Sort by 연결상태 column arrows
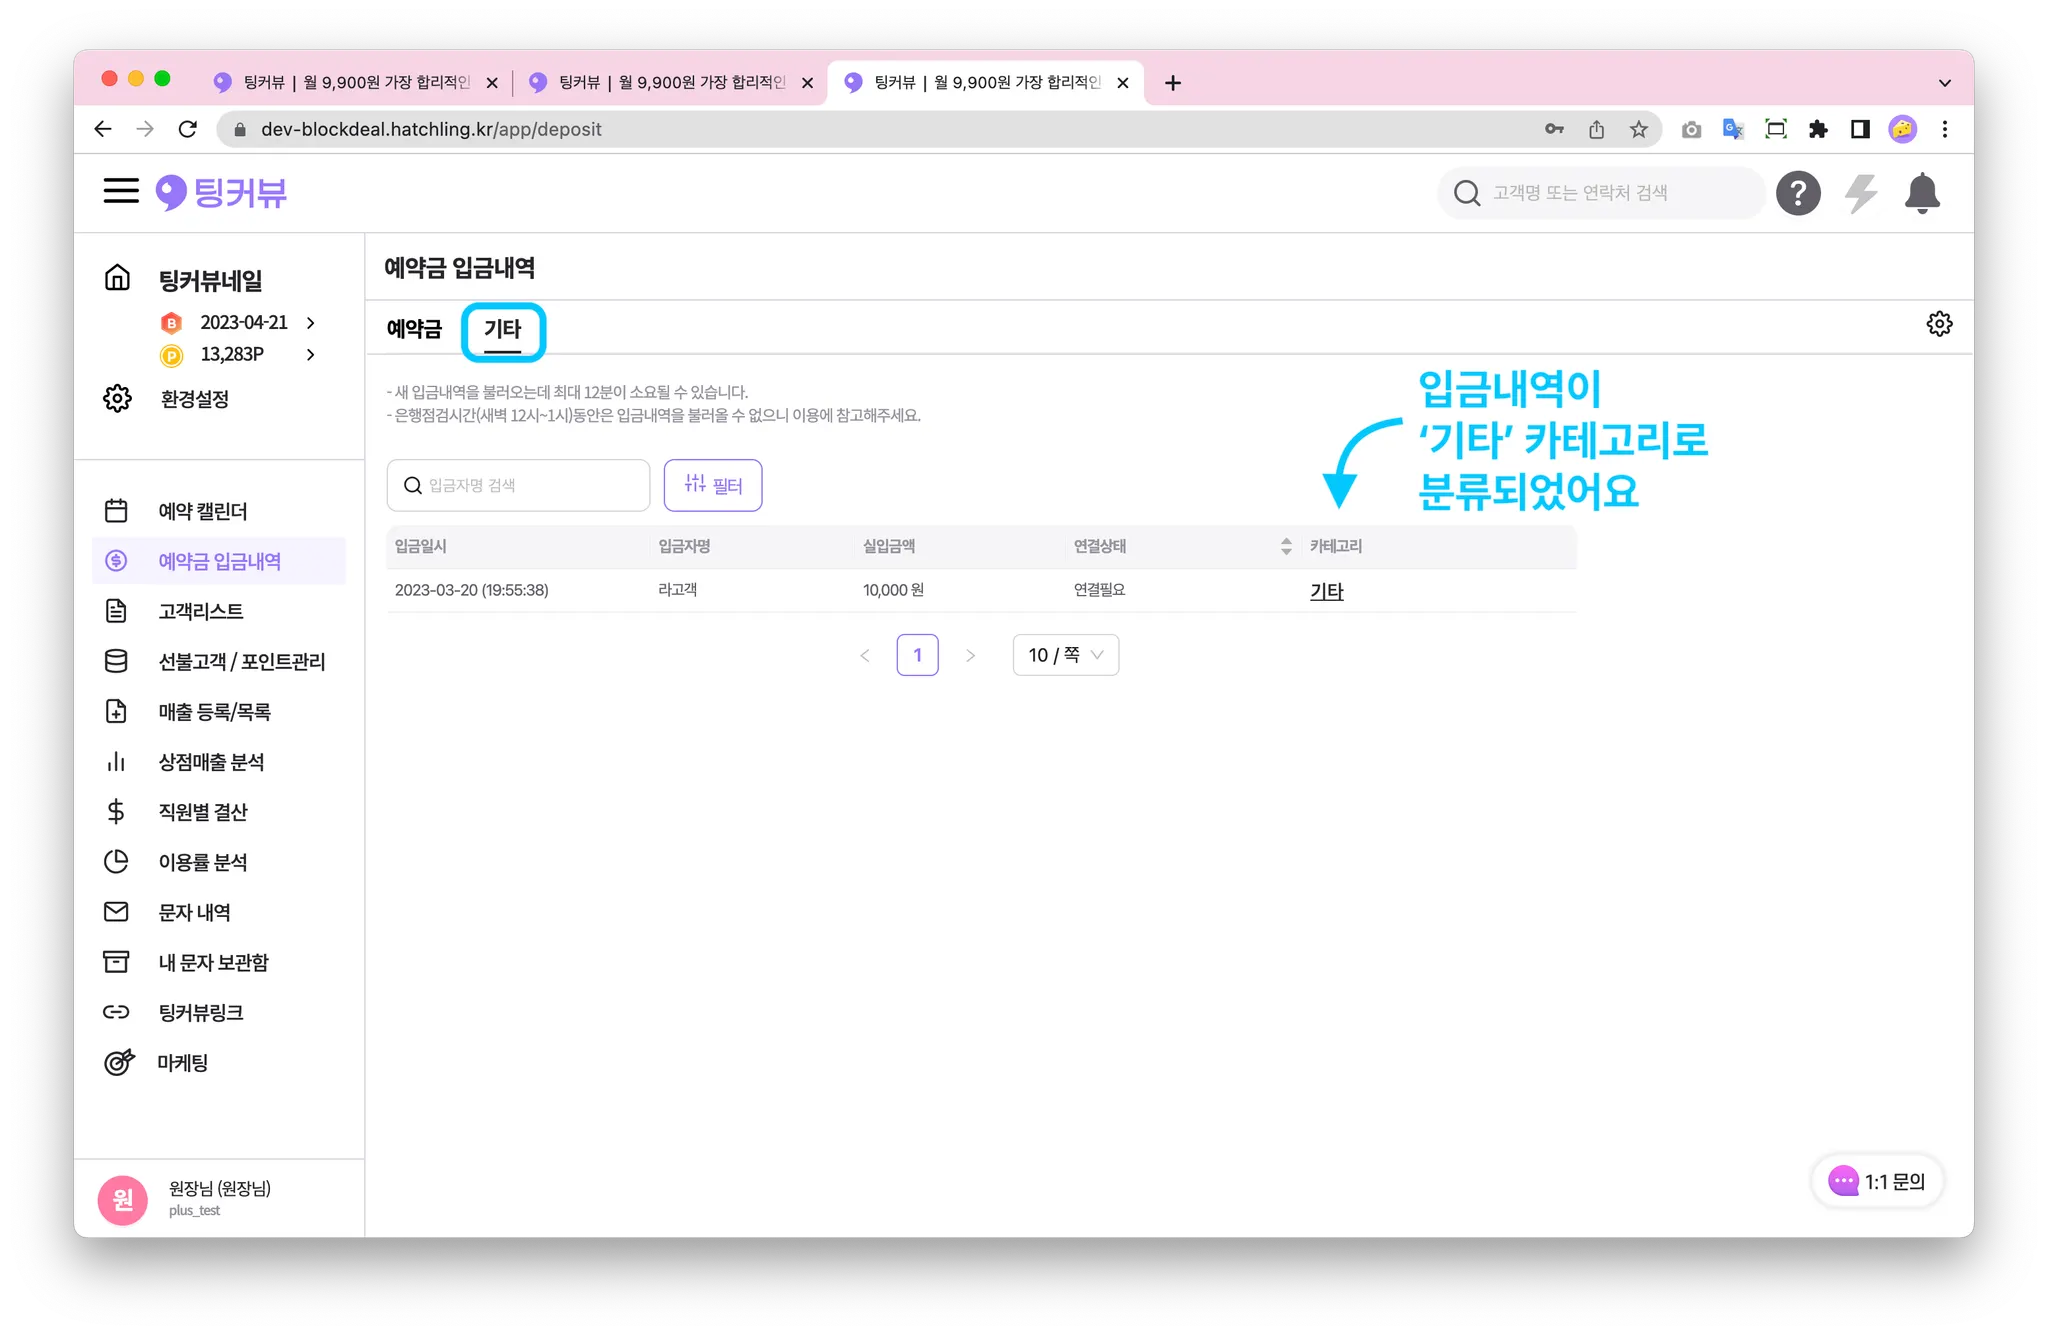Viewport: 2048px width, 1335px height. pos(1286,546)
